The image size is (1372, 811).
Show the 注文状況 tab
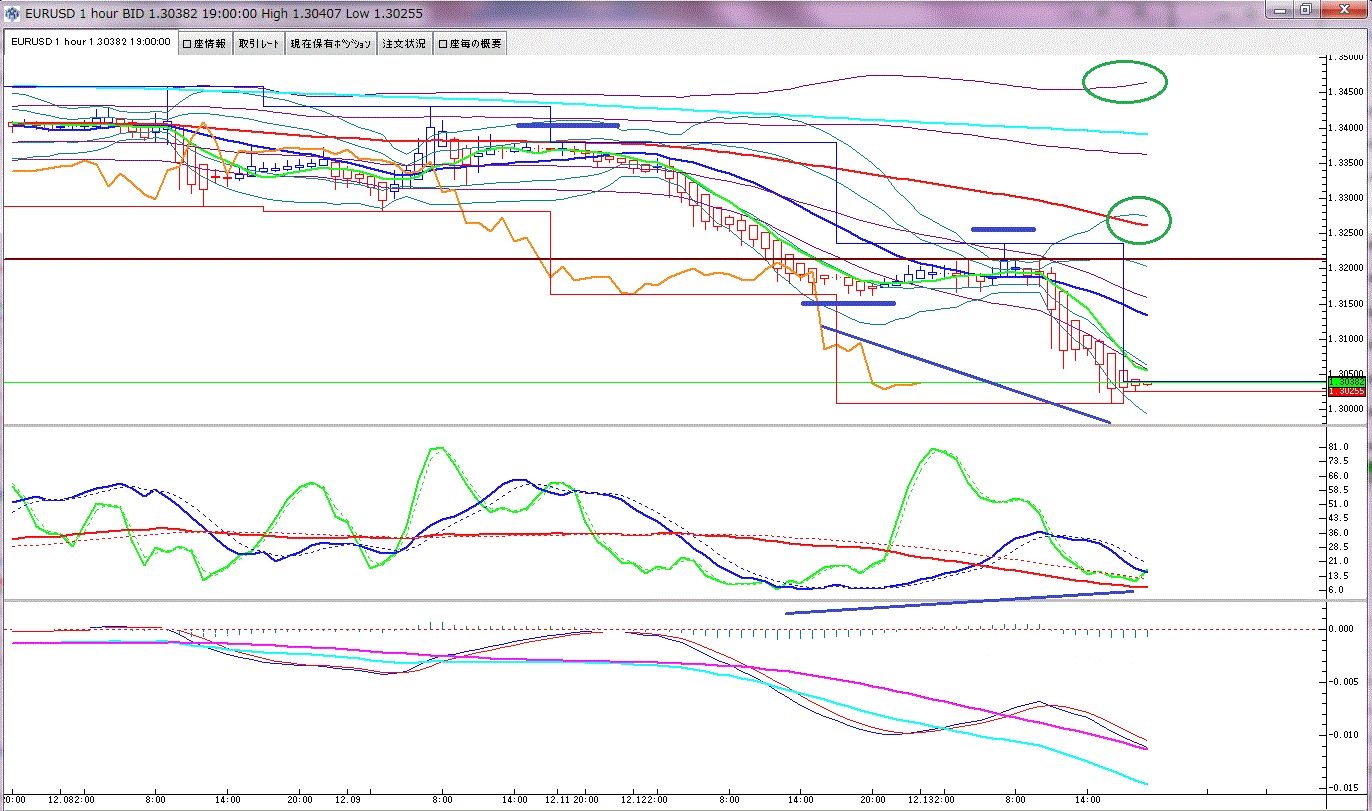404,43
